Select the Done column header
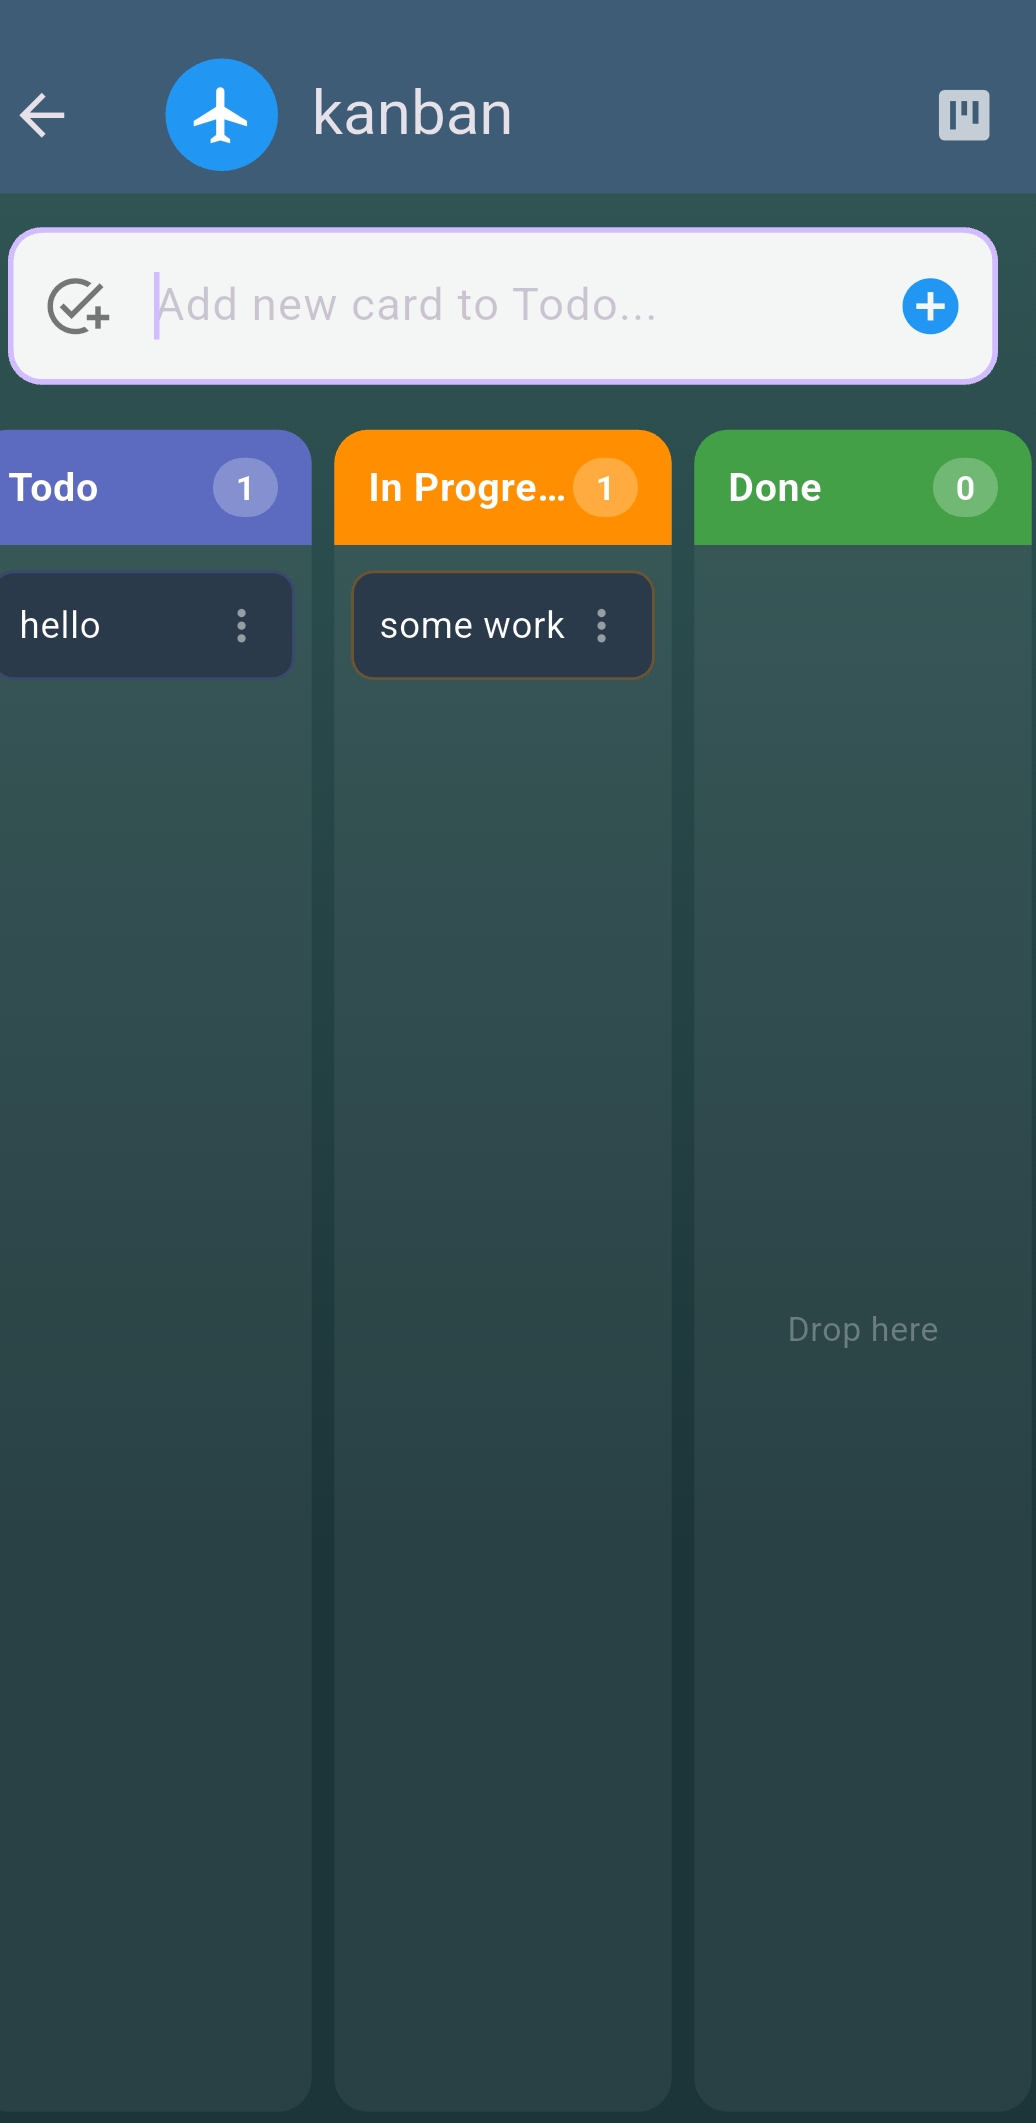 coord(863,488)
